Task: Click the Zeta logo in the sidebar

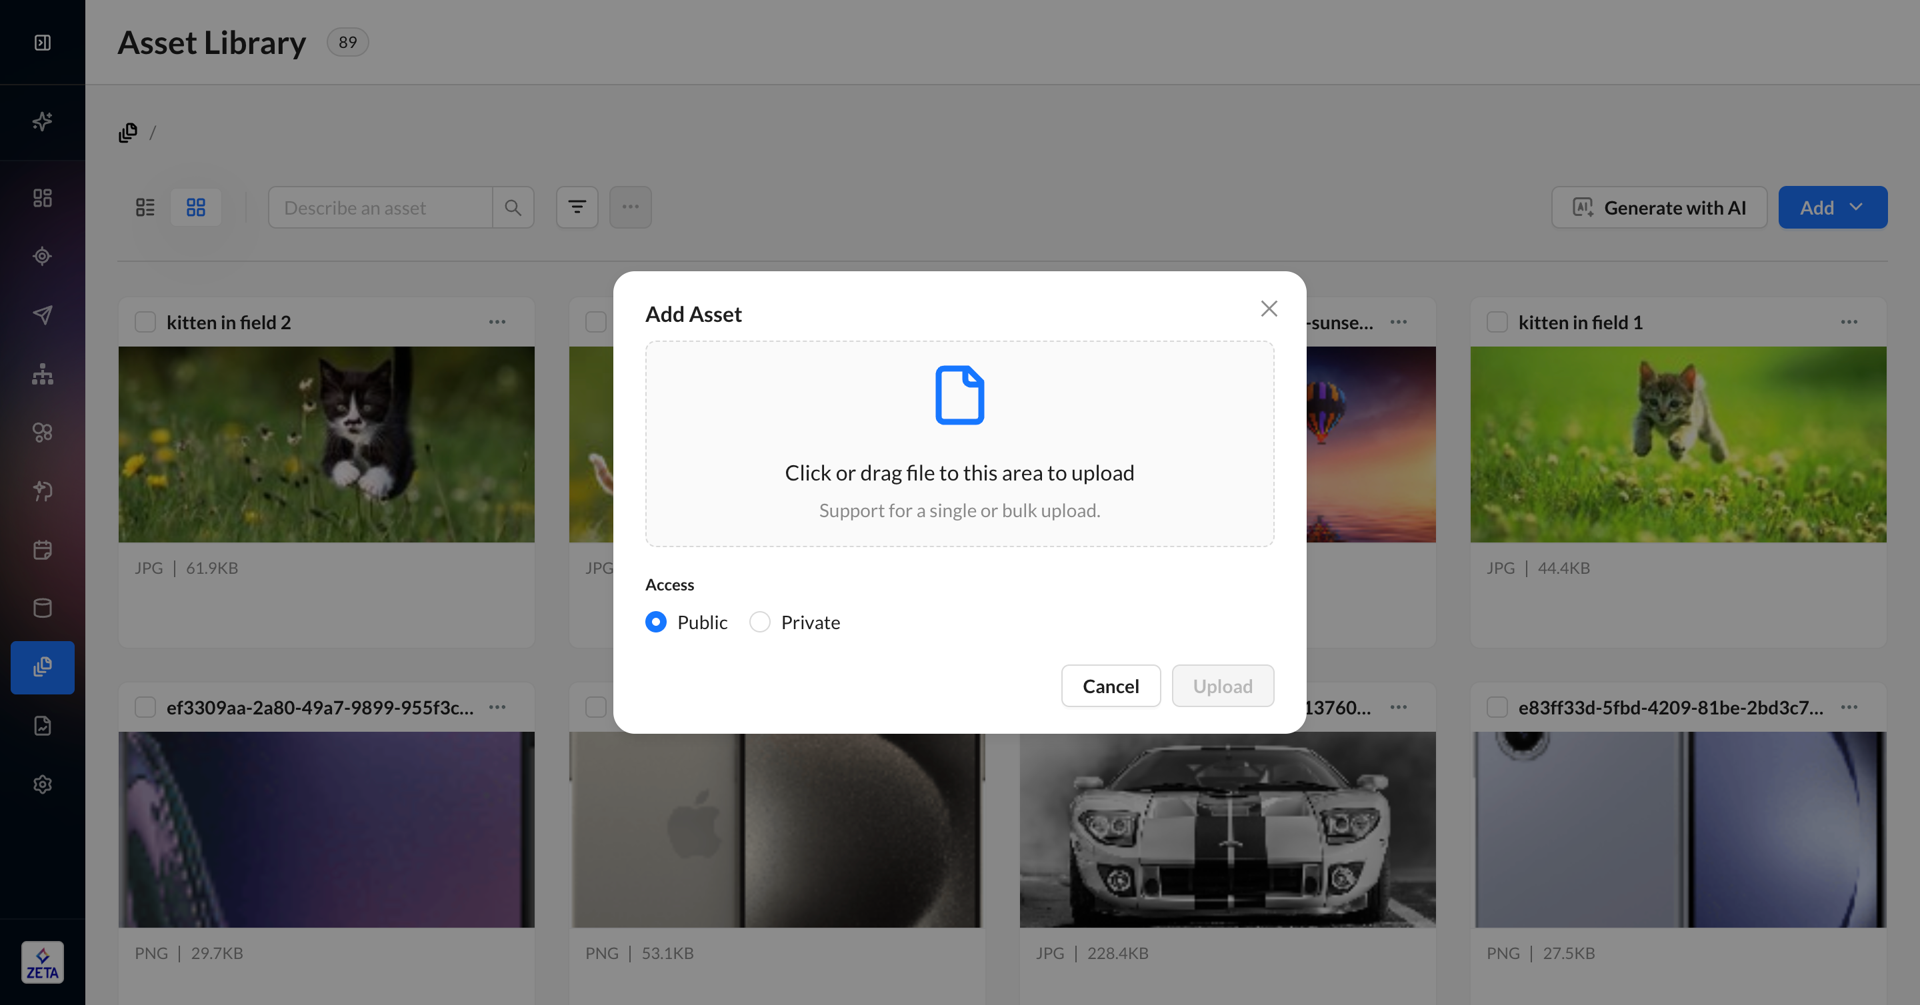Action: point(42,962)
